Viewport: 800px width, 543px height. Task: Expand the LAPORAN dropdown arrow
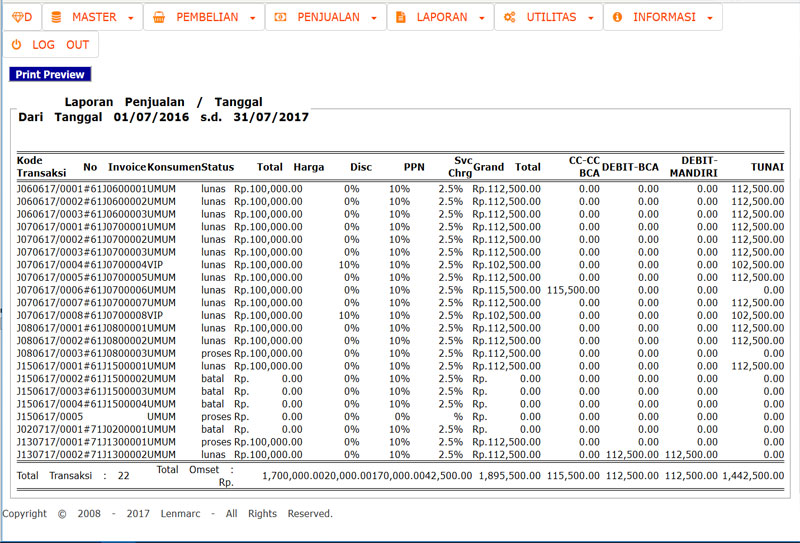[x=482, y=18]
